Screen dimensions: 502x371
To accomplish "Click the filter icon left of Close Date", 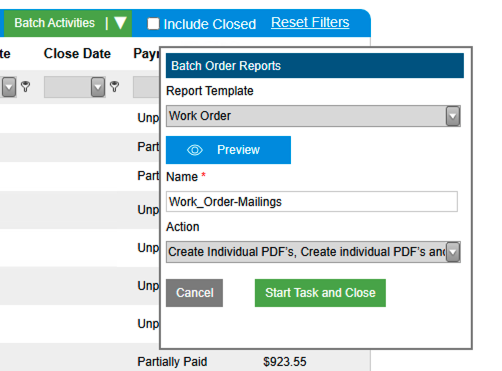I will (25, 86).
